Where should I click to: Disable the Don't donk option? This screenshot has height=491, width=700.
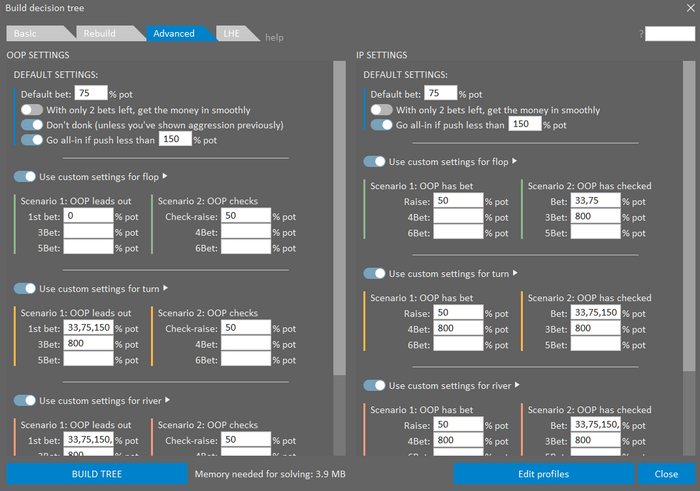(32, 125)
